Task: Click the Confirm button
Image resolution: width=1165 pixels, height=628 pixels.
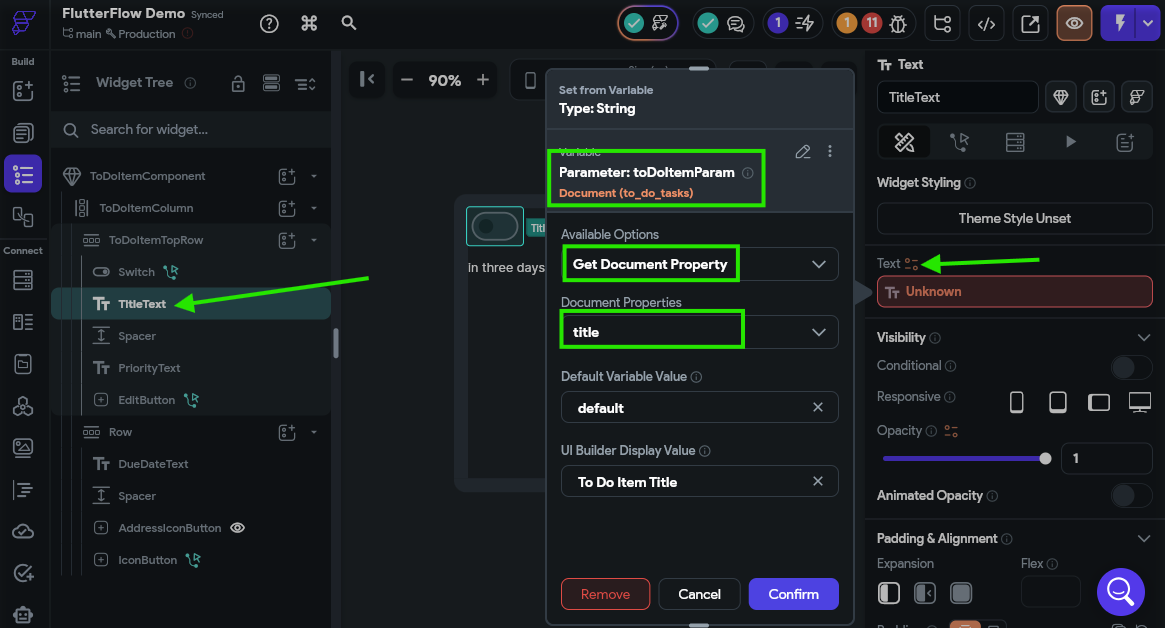Action: 794,594
